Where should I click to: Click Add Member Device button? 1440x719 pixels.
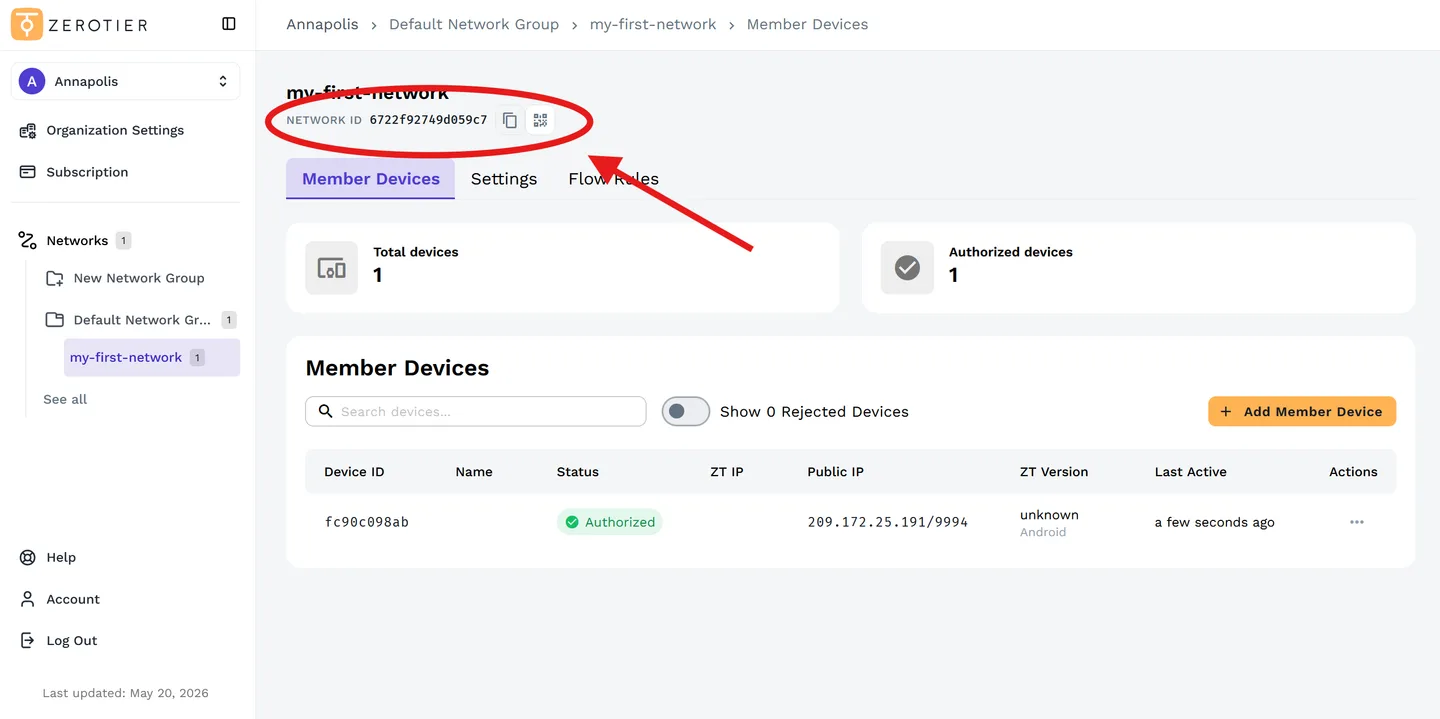[x=1302, y=411]
